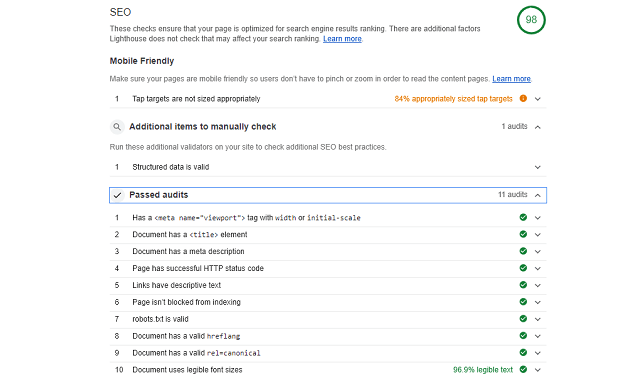Screen dimensions: 640x374
Task: Expand the valid rel=canonical audit chevron
Action: [538, 353]
